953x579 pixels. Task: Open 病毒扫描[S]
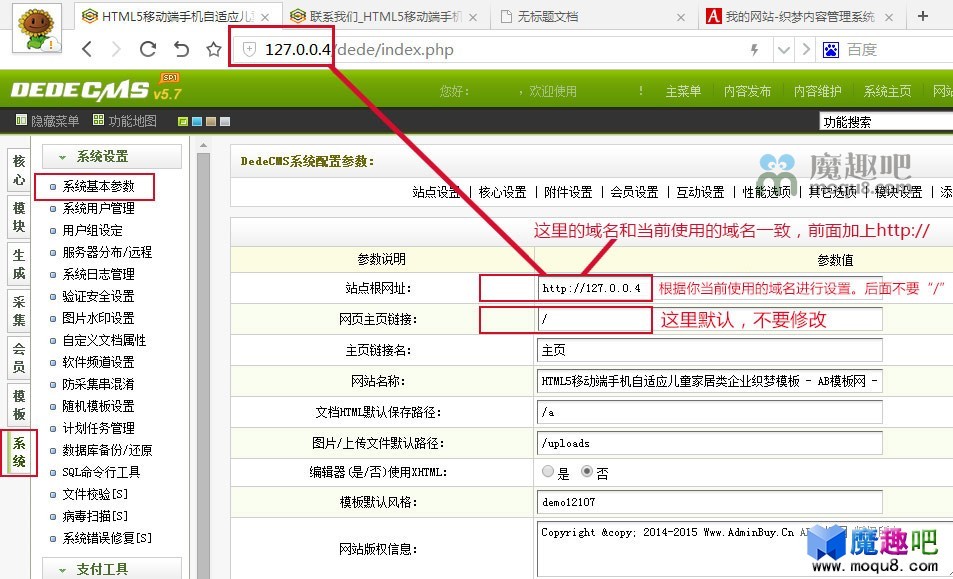click(x=95, y=516)
